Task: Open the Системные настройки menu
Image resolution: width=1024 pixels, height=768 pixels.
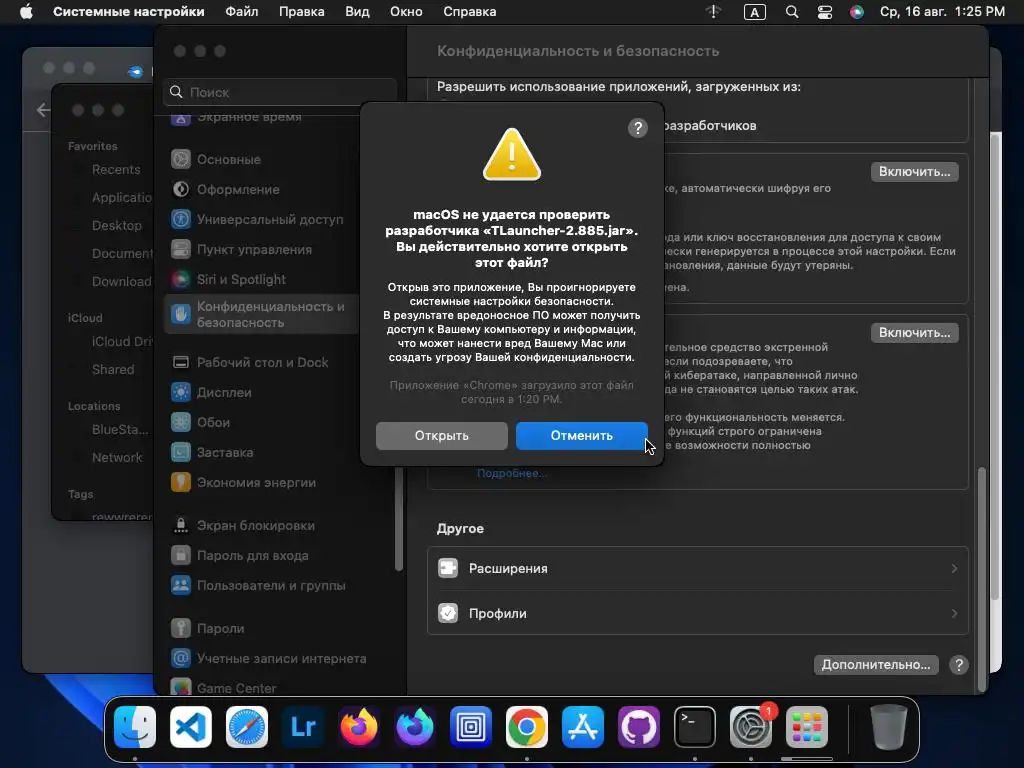Action: point(129,12)
